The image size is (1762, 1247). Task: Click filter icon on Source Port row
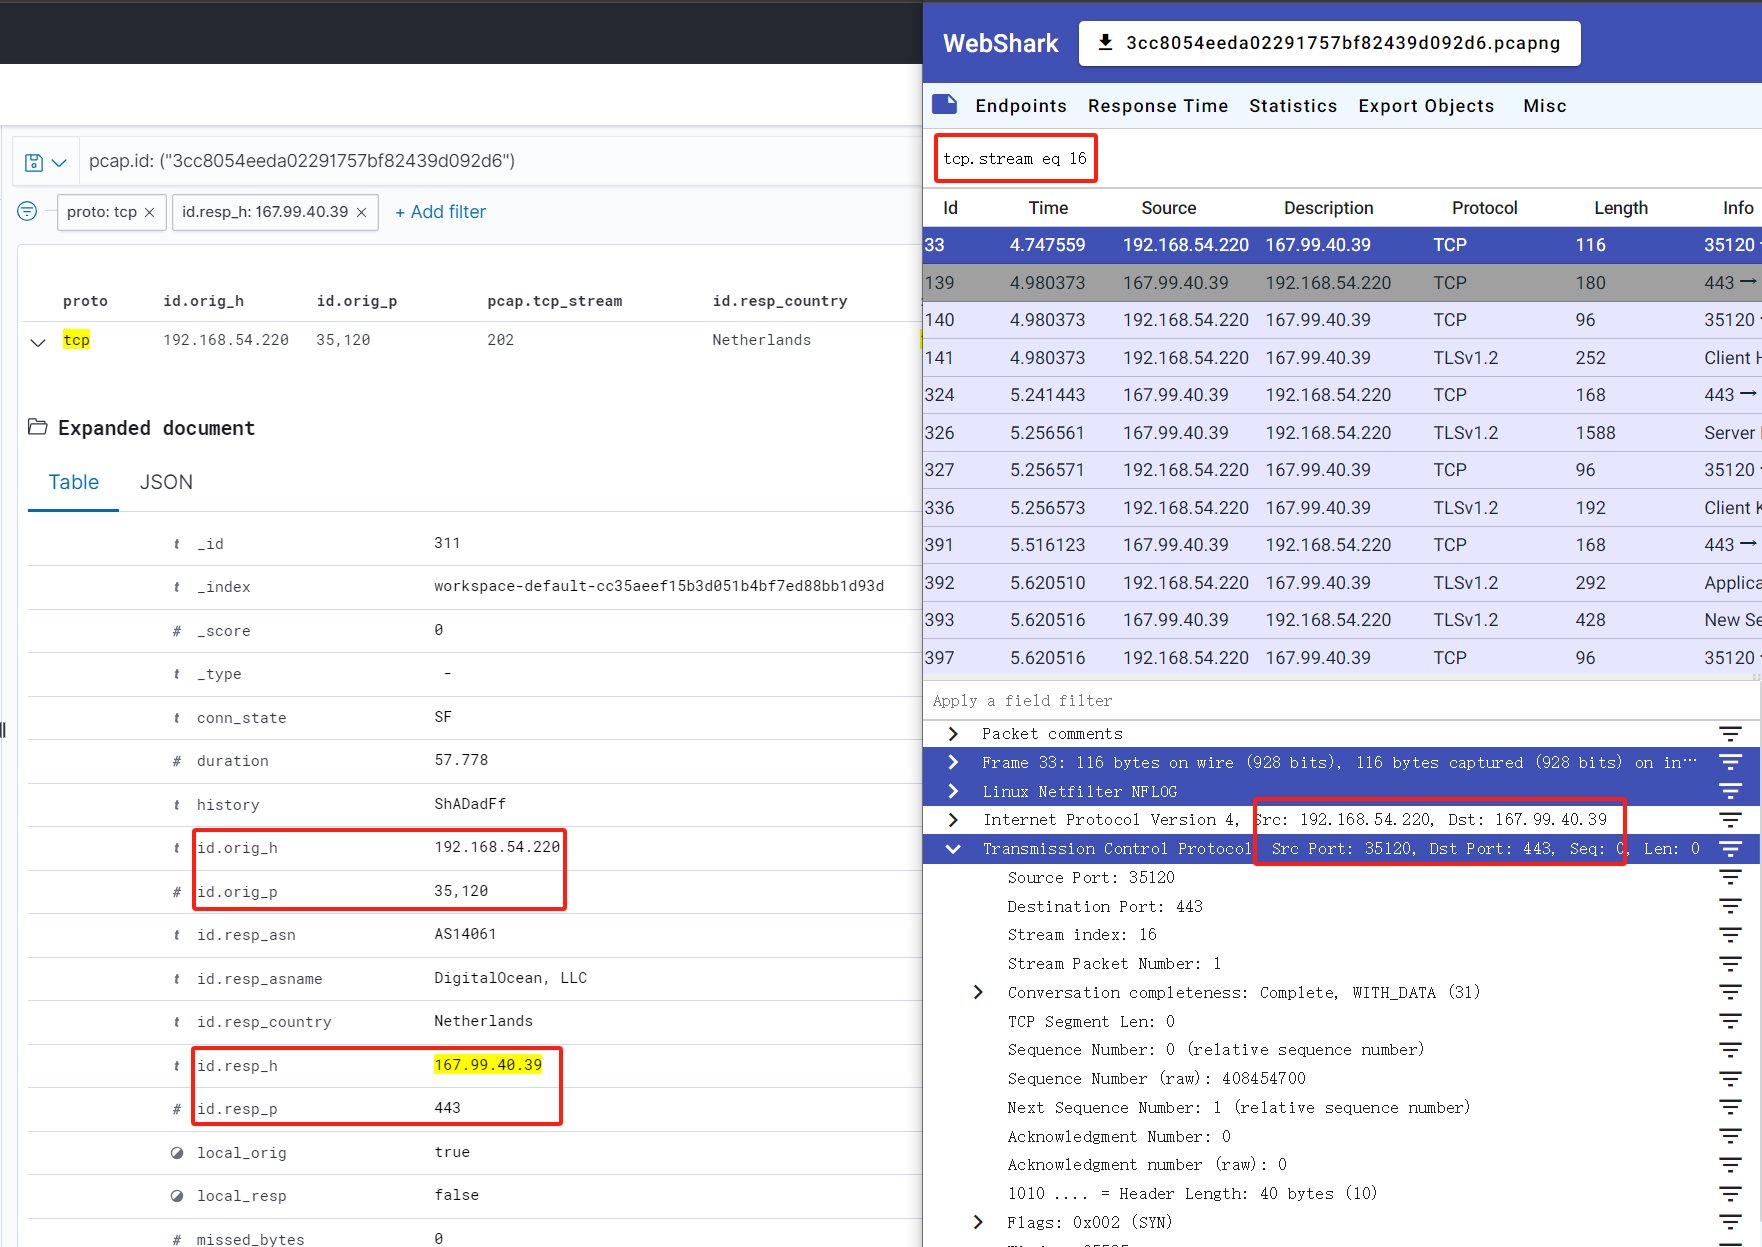1730,878
